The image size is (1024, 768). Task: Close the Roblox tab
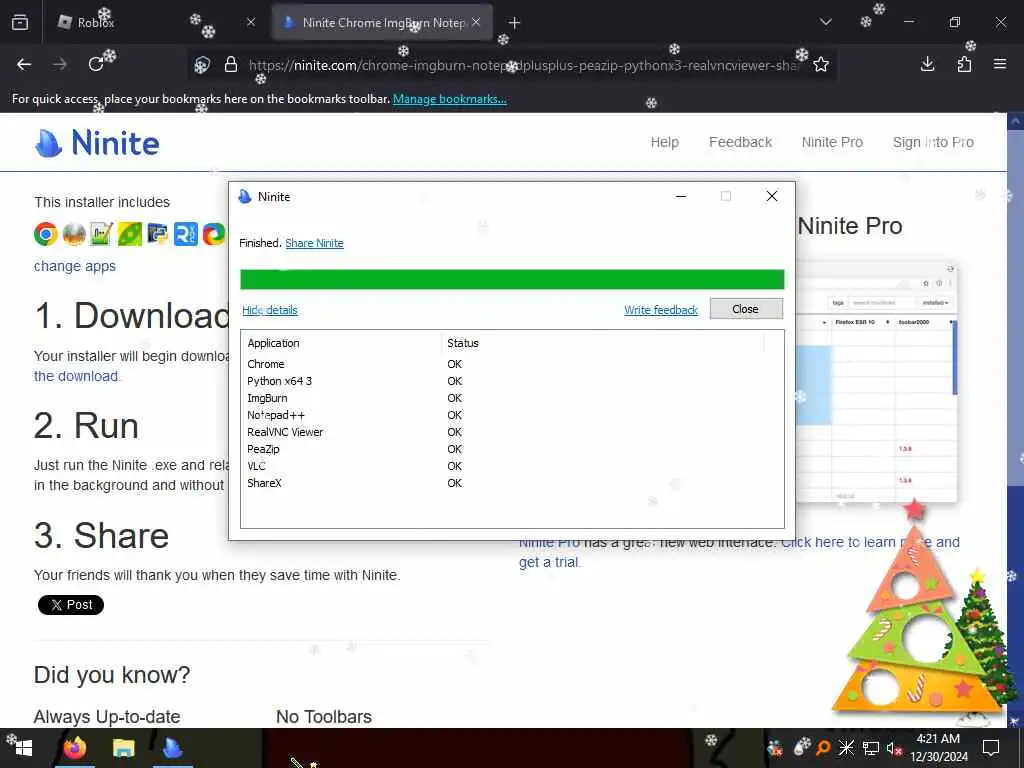coord(251,22)
